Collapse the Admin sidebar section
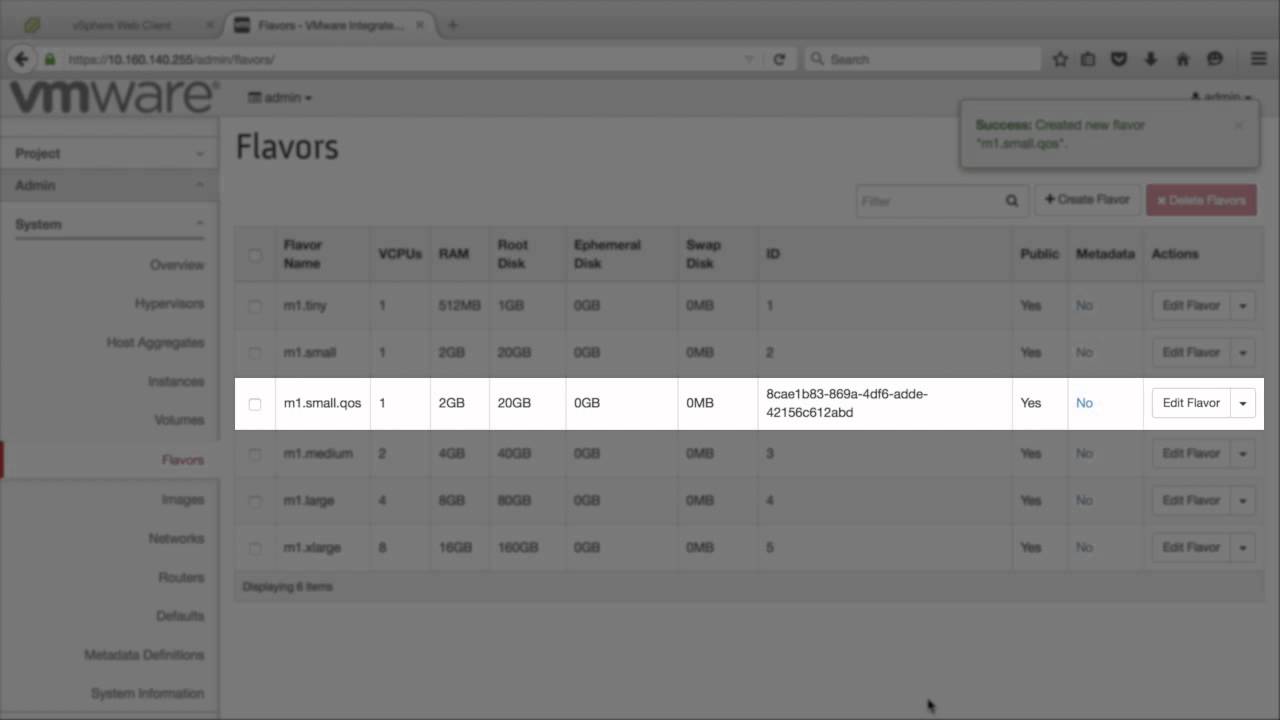 109,185
